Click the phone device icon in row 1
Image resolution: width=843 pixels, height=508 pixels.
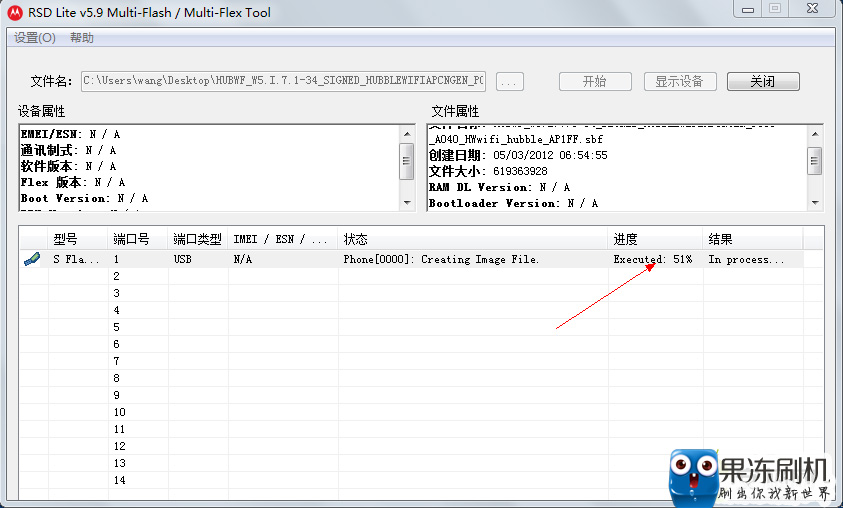pos(32,260)
